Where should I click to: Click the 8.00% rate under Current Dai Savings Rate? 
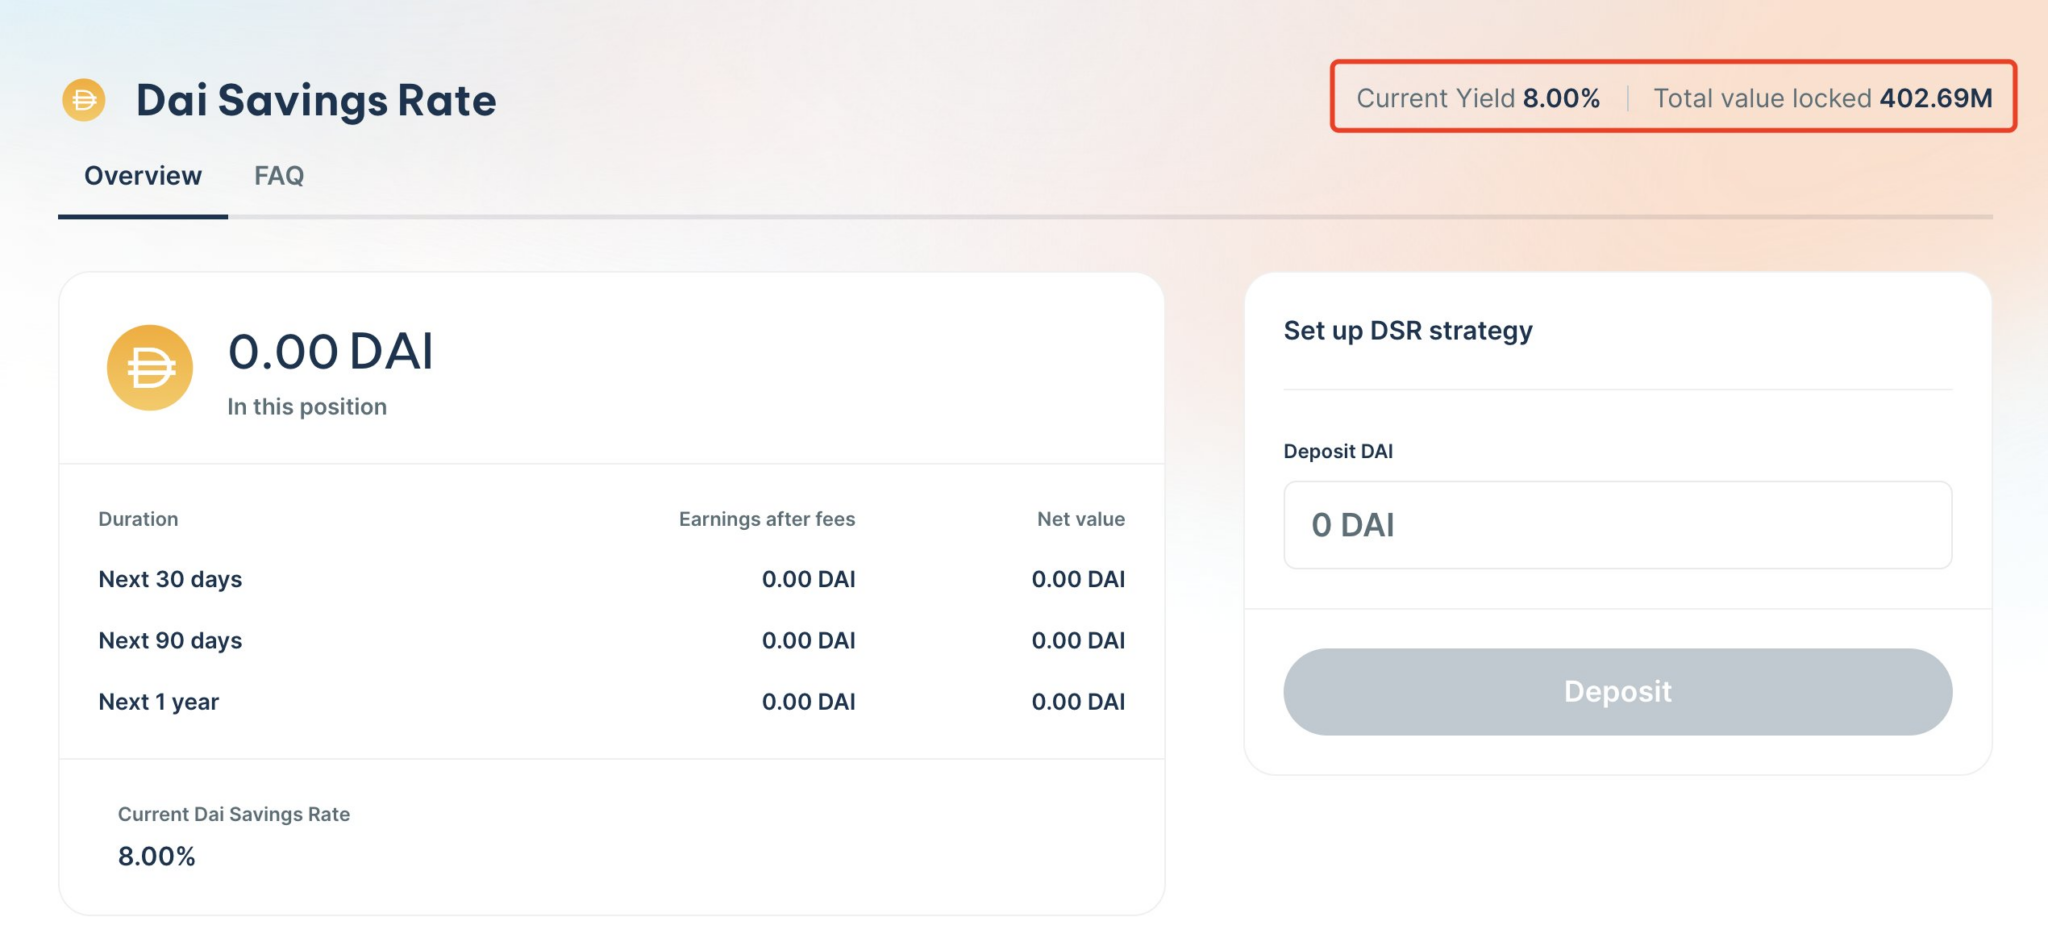[x=157, y=856]
